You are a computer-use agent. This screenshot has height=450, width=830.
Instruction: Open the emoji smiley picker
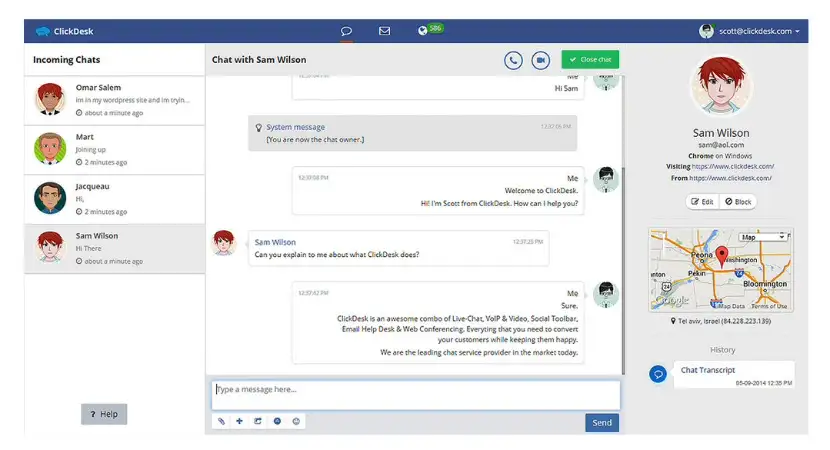point(295,421)
